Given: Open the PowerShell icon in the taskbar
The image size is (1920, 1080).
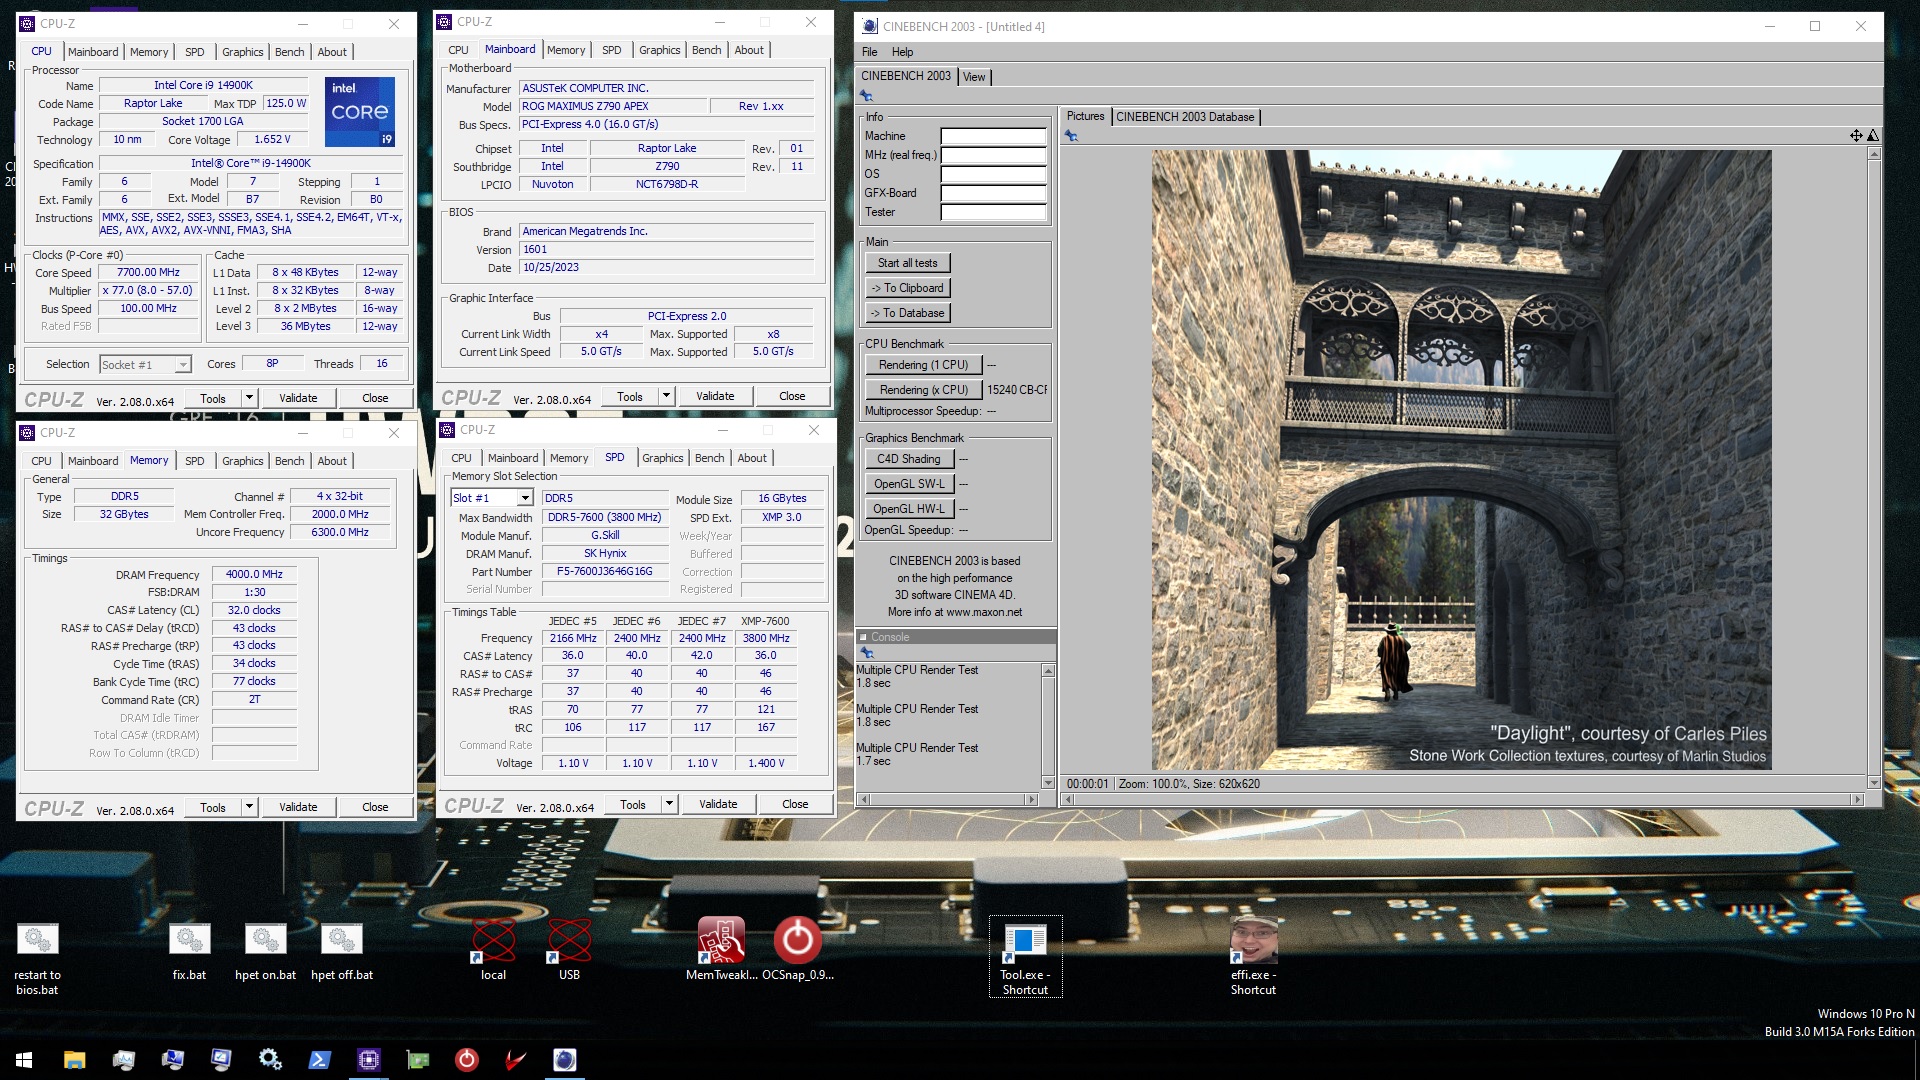Looking at the screenshot, I should (x=319, y=1059).
